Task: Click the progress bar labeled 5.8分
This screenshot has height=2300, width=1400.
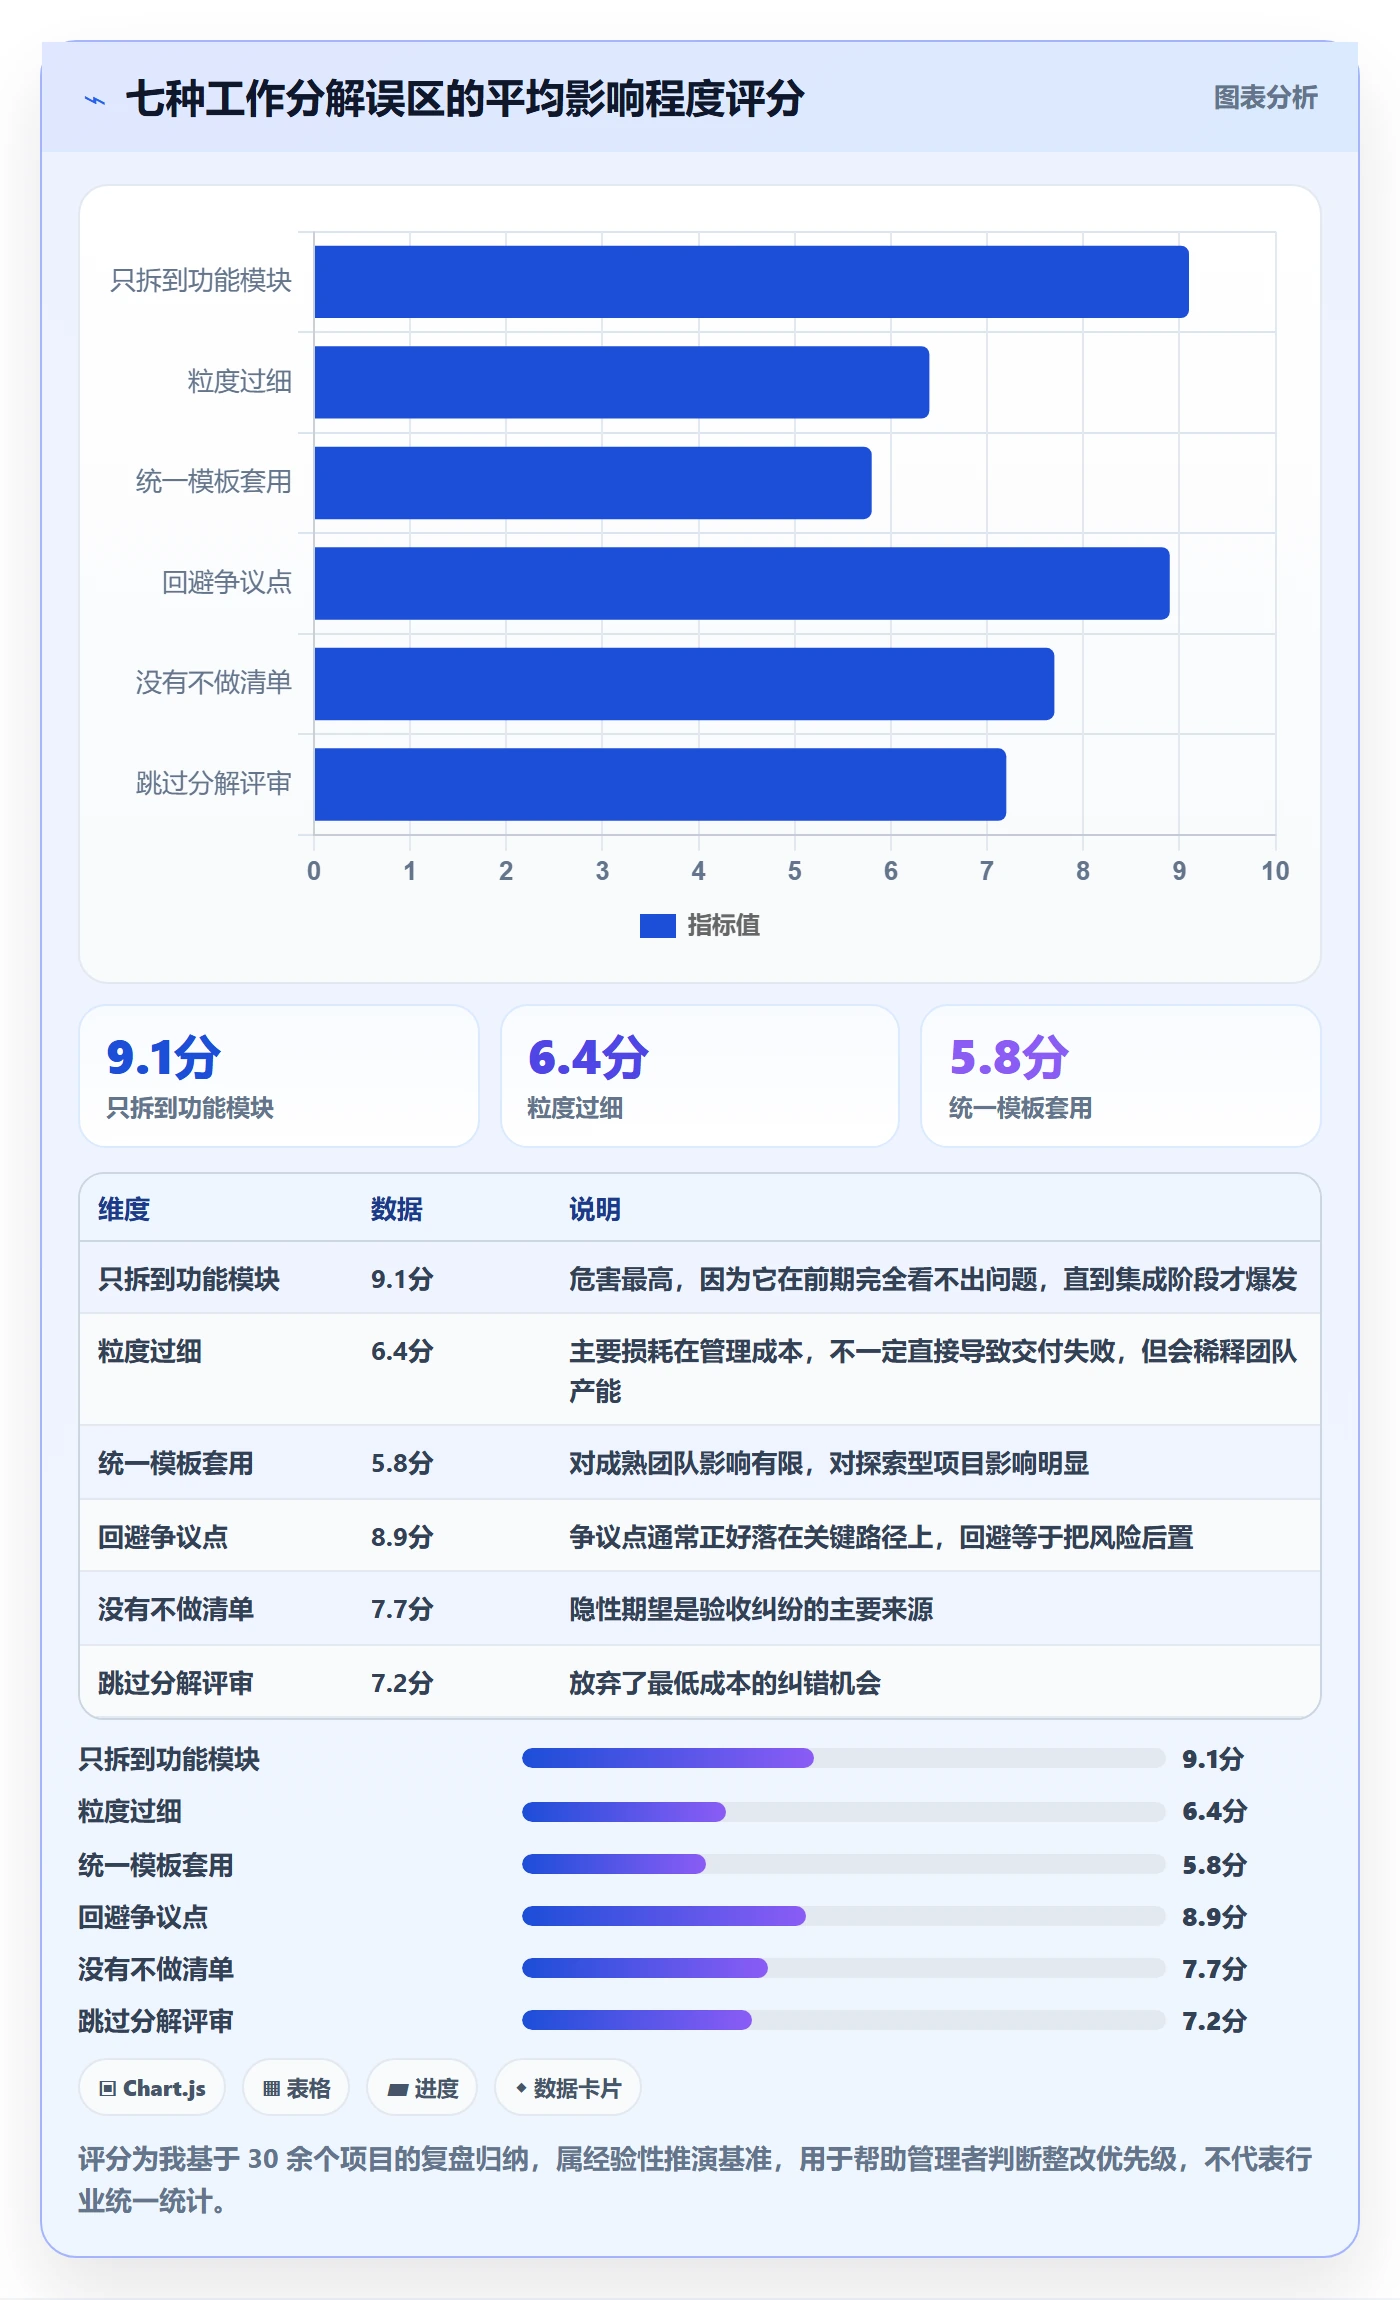Action: coord(844,1864)
